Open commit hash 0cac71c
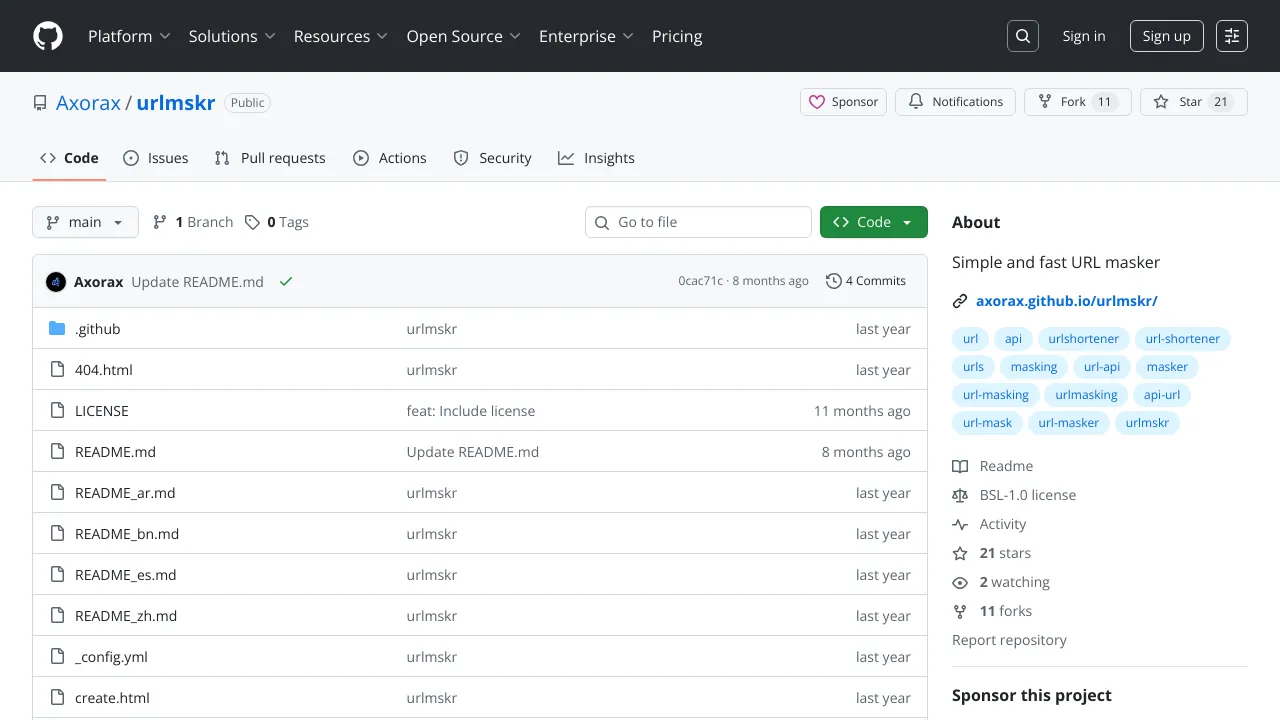The image size is (1280, 720). [700, 281]
